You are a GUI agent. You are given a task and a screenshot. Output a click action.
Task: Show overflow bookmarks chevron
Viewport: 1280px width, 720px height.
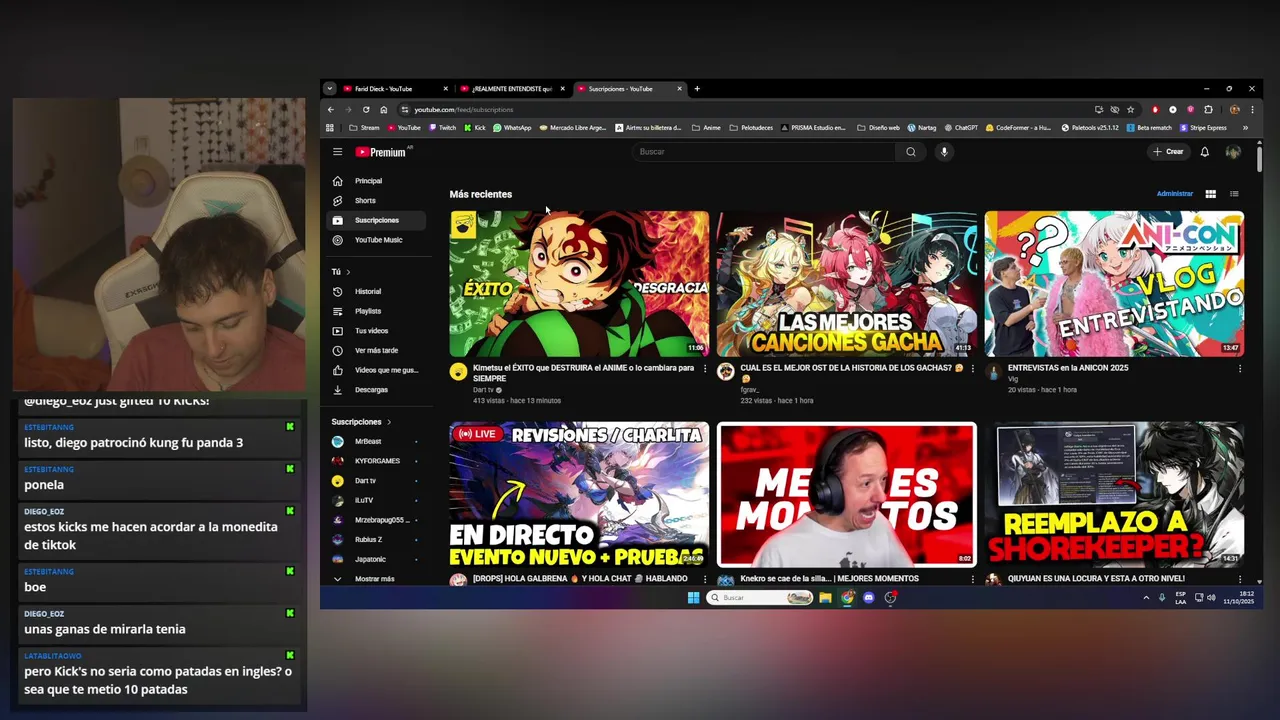pyautogui.click(x=1245, y=128)
